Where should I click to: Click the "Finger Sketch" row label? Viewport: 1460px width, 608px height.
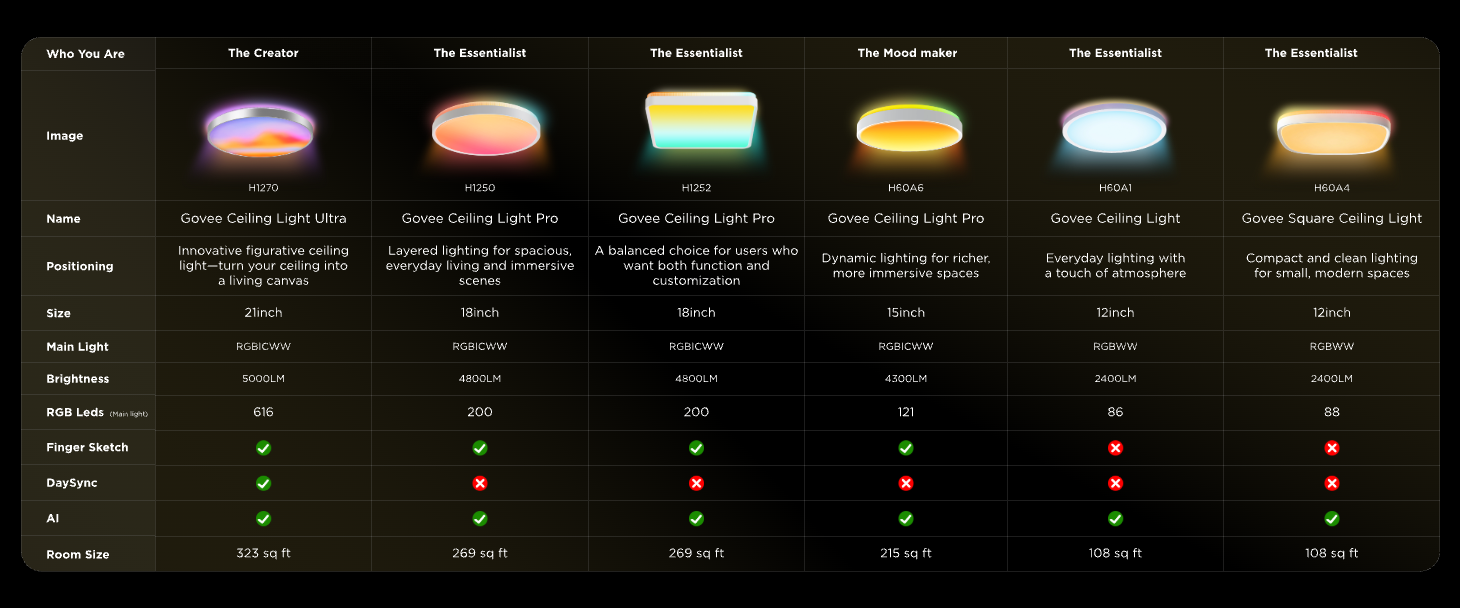click(x=87, y=448)
